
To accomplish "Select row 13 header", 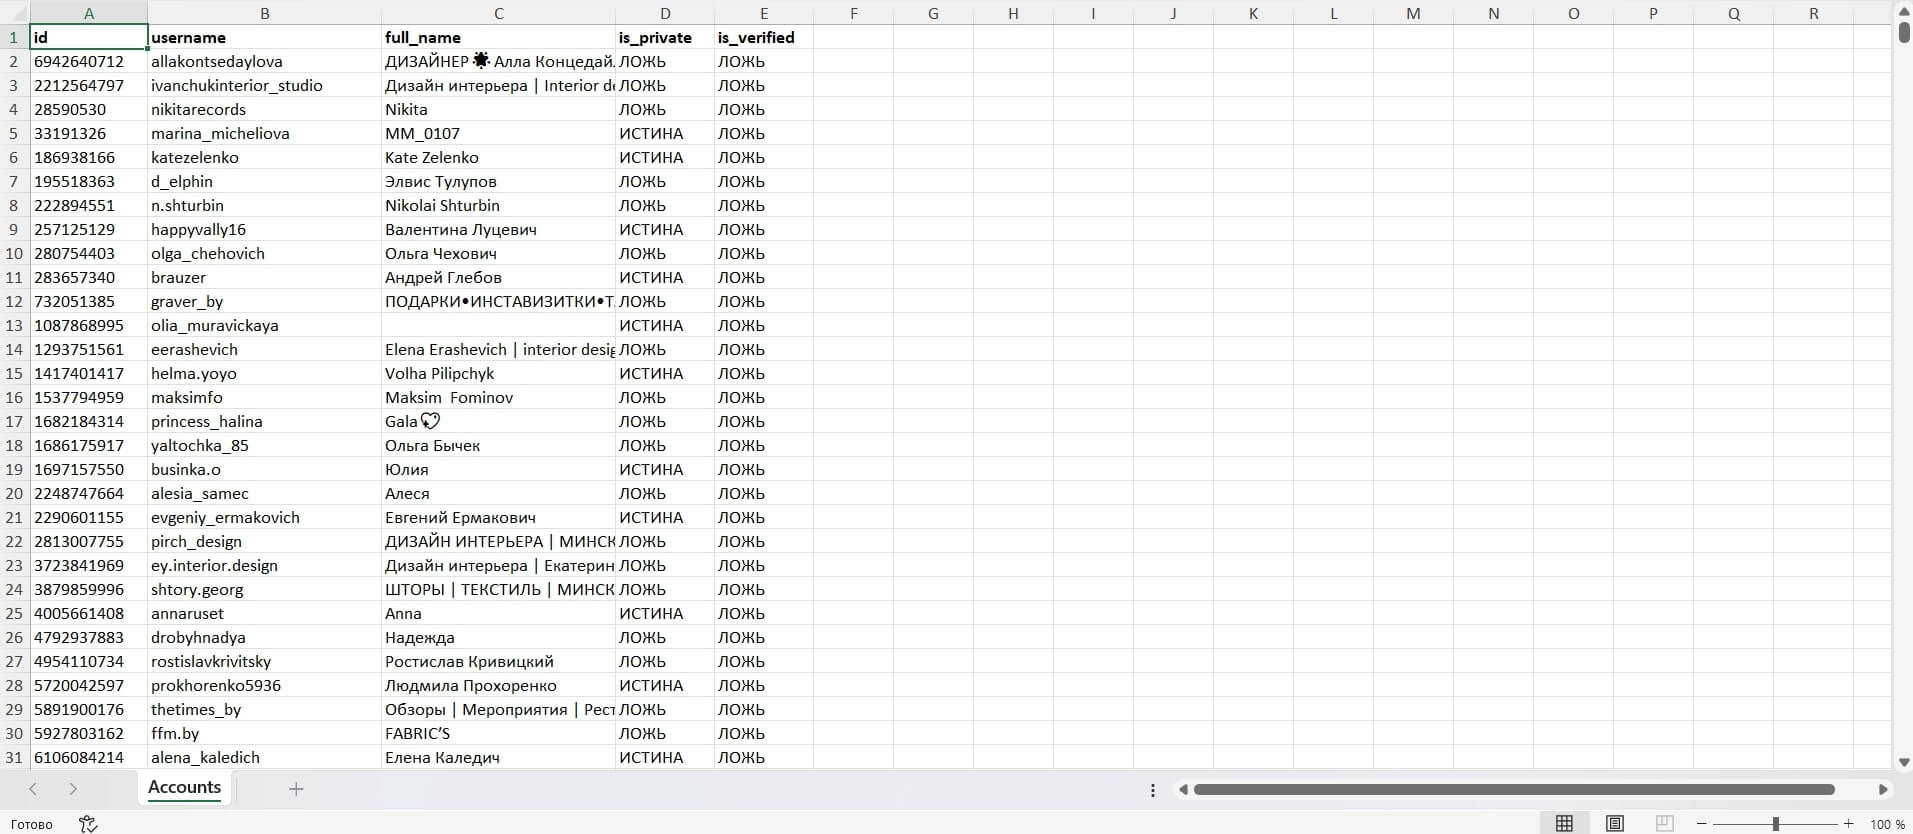I will (15, 325).
